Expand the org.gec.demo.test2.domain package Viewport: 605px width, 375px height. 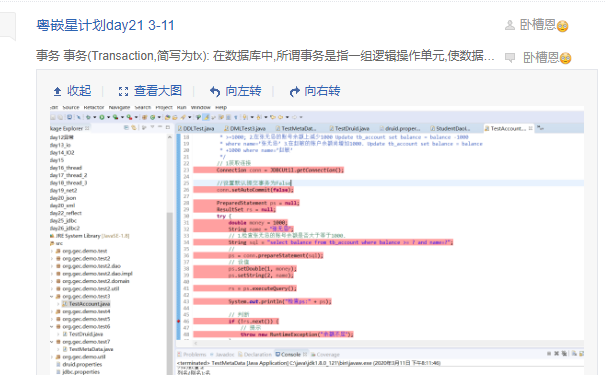click(52, 281)
